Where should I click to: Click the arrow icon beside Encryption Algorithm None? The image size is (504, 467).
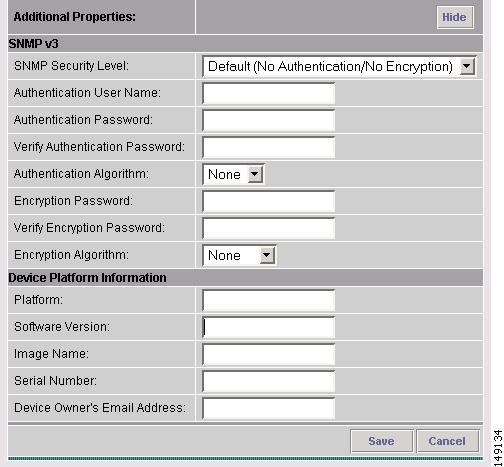coord(267,256)
